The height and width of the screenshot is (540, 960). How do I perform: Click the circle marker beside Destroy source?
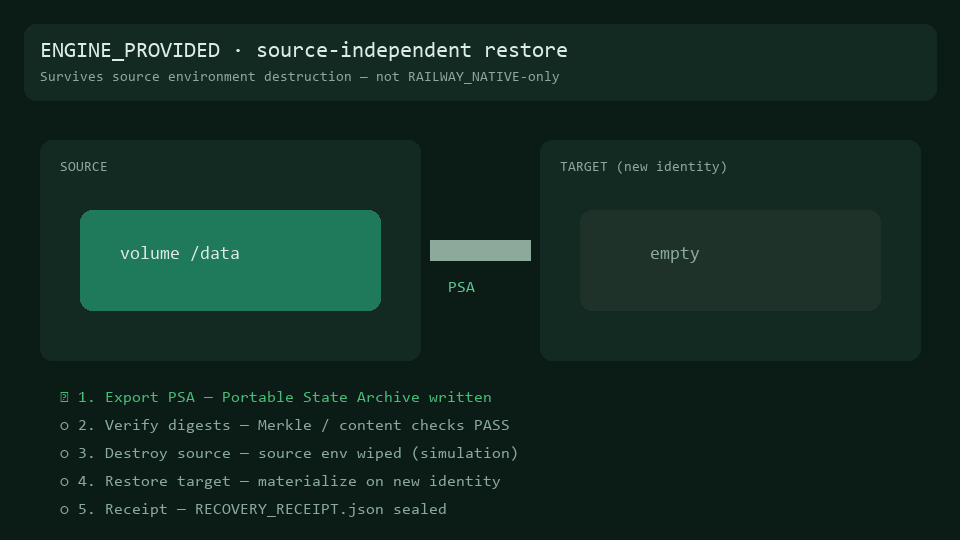[64, 454]
